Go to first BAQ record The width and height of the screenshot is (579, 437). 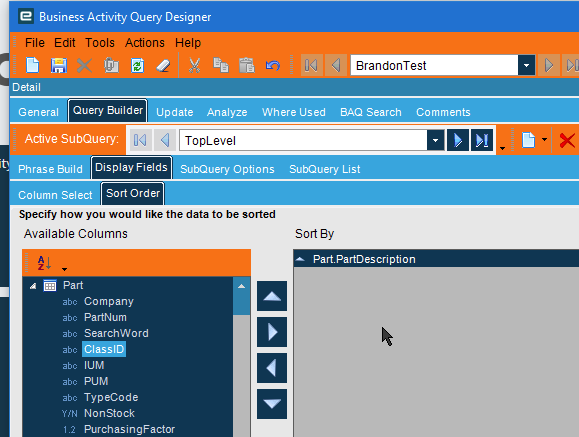point(312,65)
